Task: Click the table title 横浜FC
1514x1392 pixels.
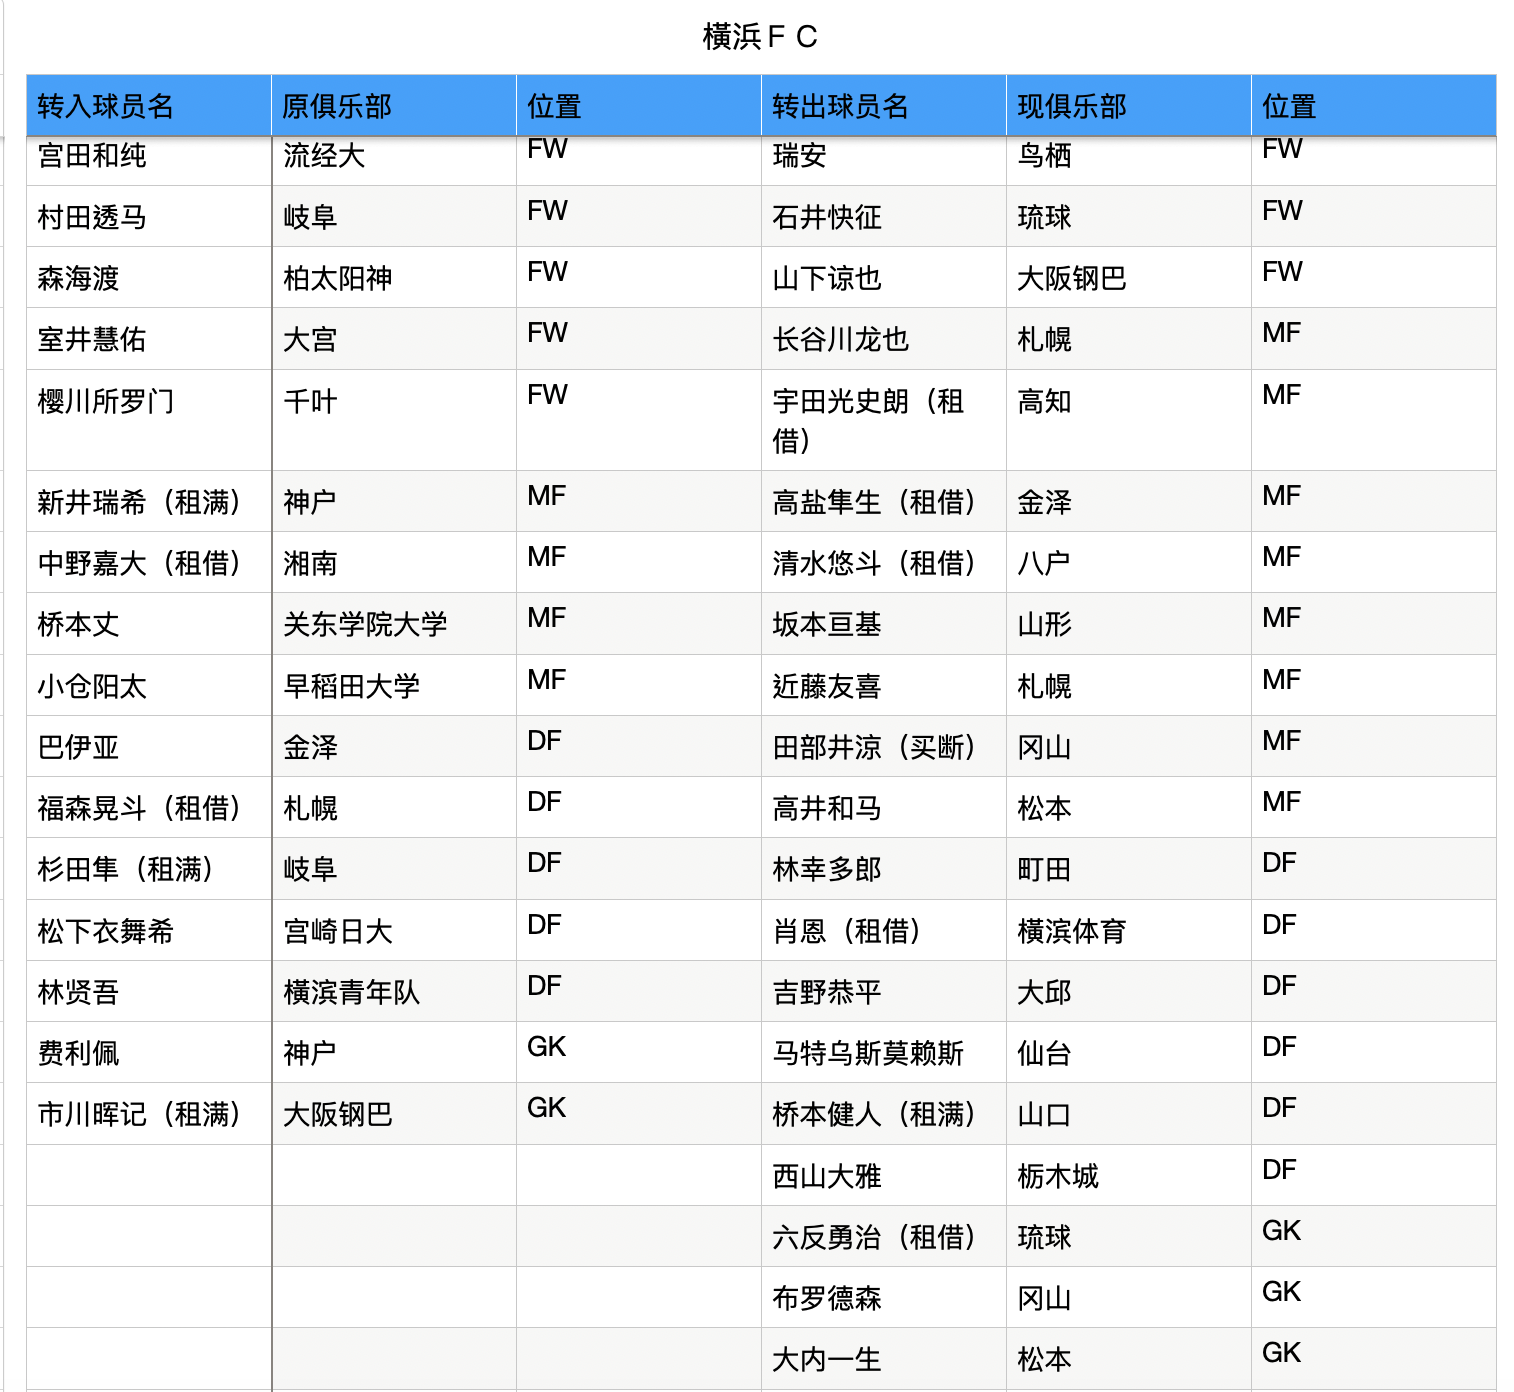Action: pos(760,37)
